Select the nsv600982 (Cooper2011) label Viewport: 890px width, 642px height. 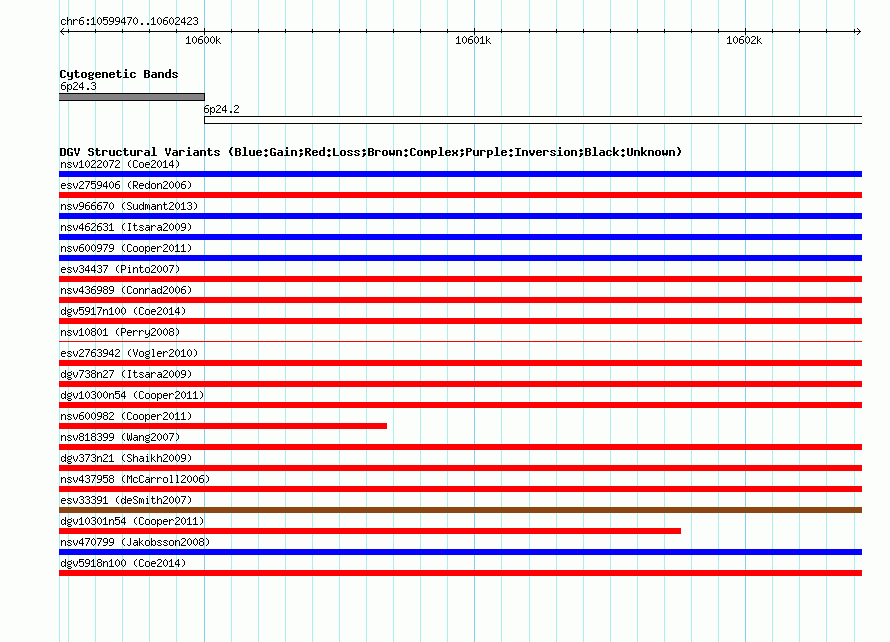(126, 416)
